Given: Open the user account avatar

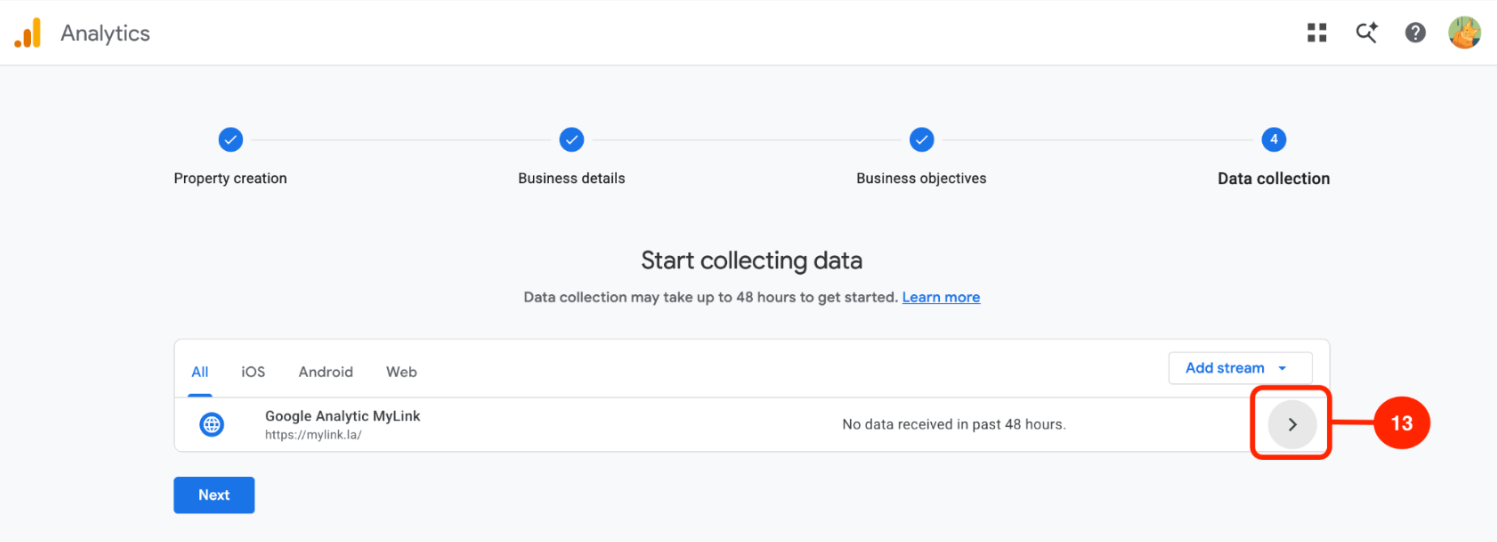Looking at the screenshot, I should 1464,33.
